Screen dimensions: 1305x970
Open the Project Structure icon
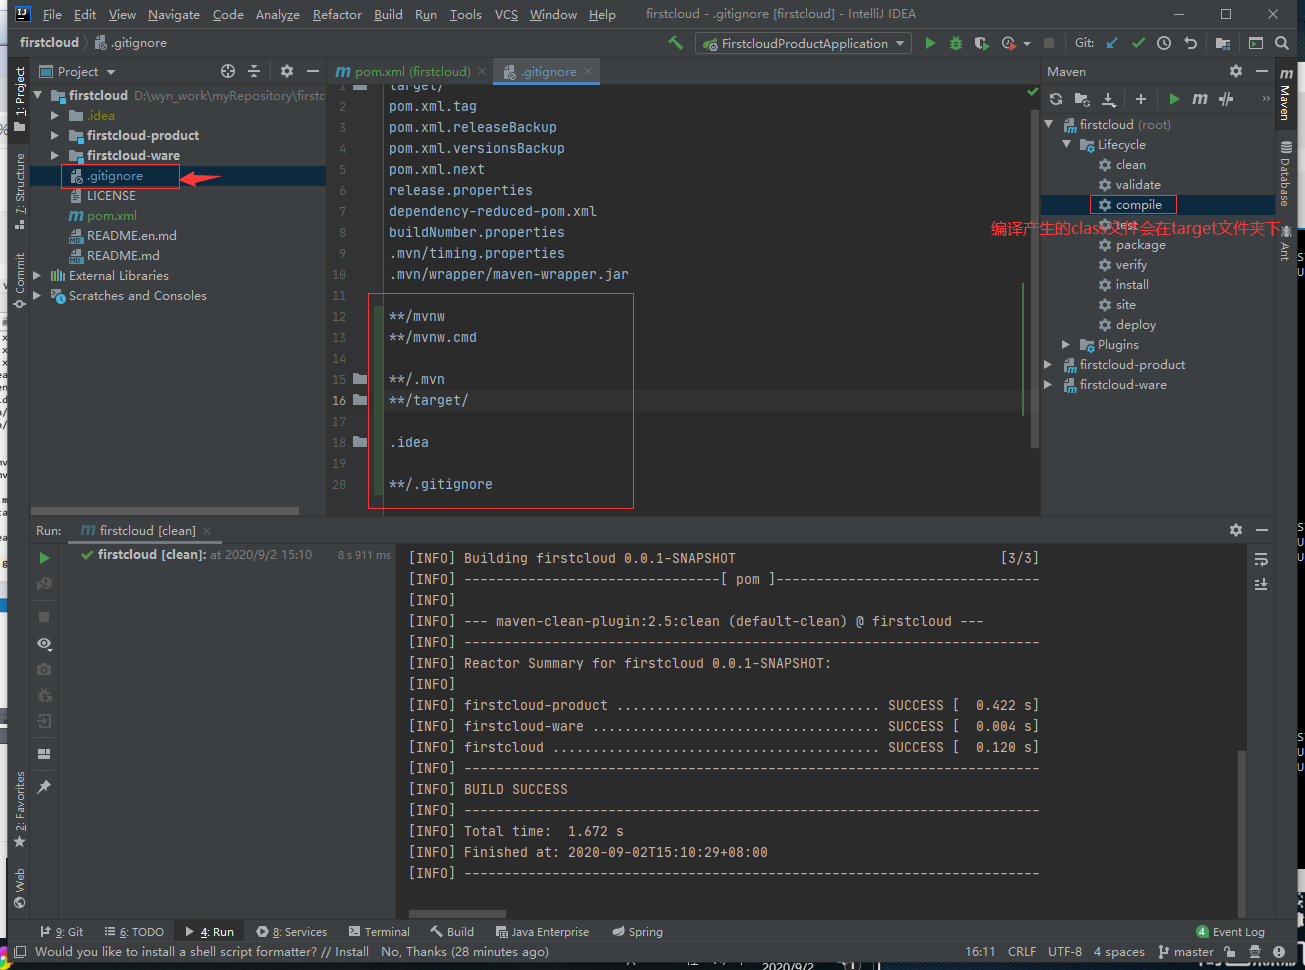[x=1222, y=43]
